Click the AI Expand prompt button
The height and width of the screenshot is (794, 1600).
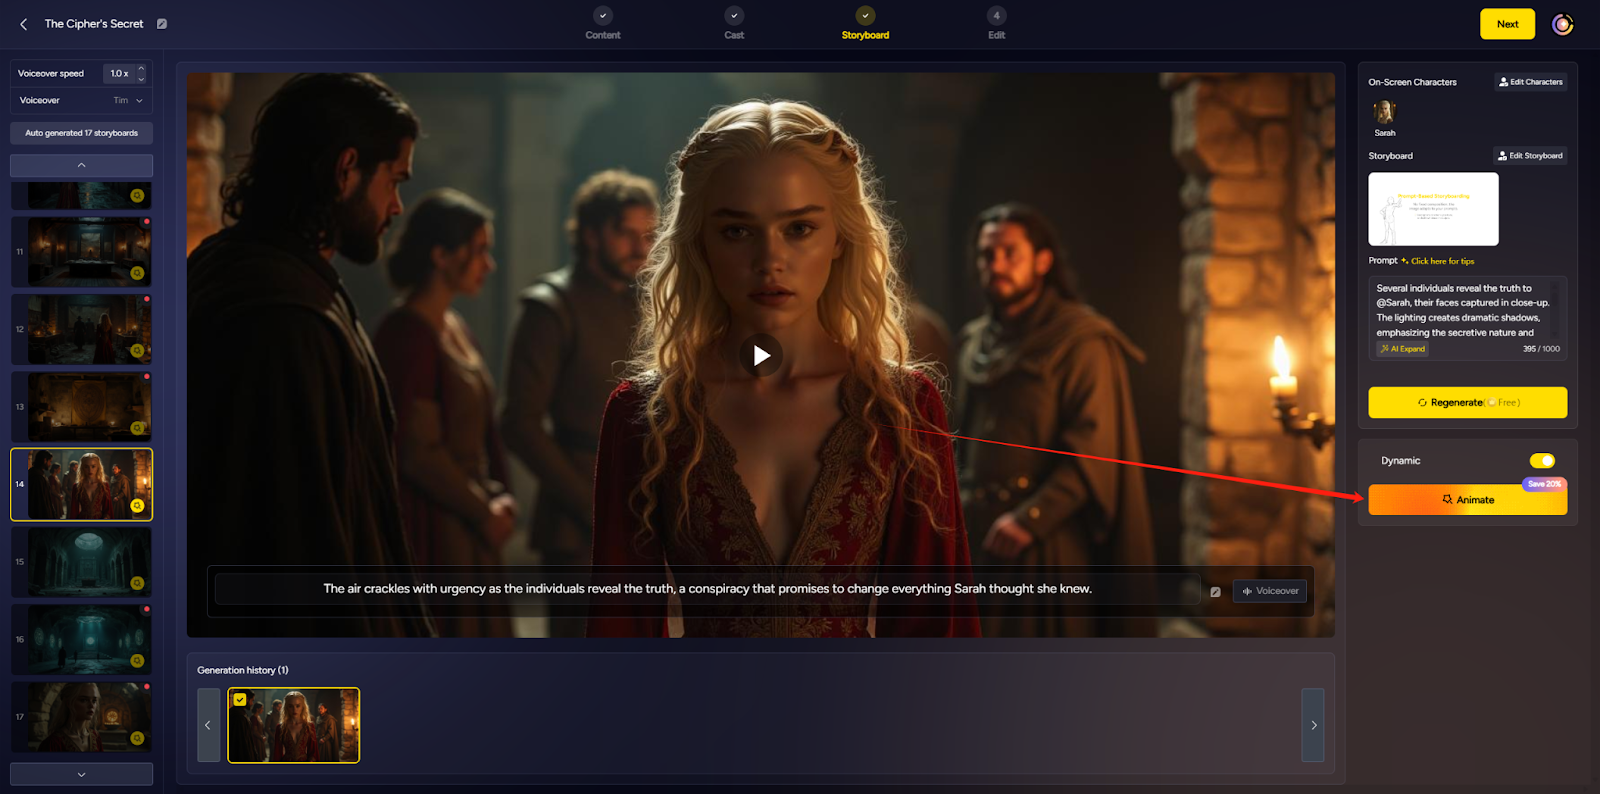click(1403, 349)
